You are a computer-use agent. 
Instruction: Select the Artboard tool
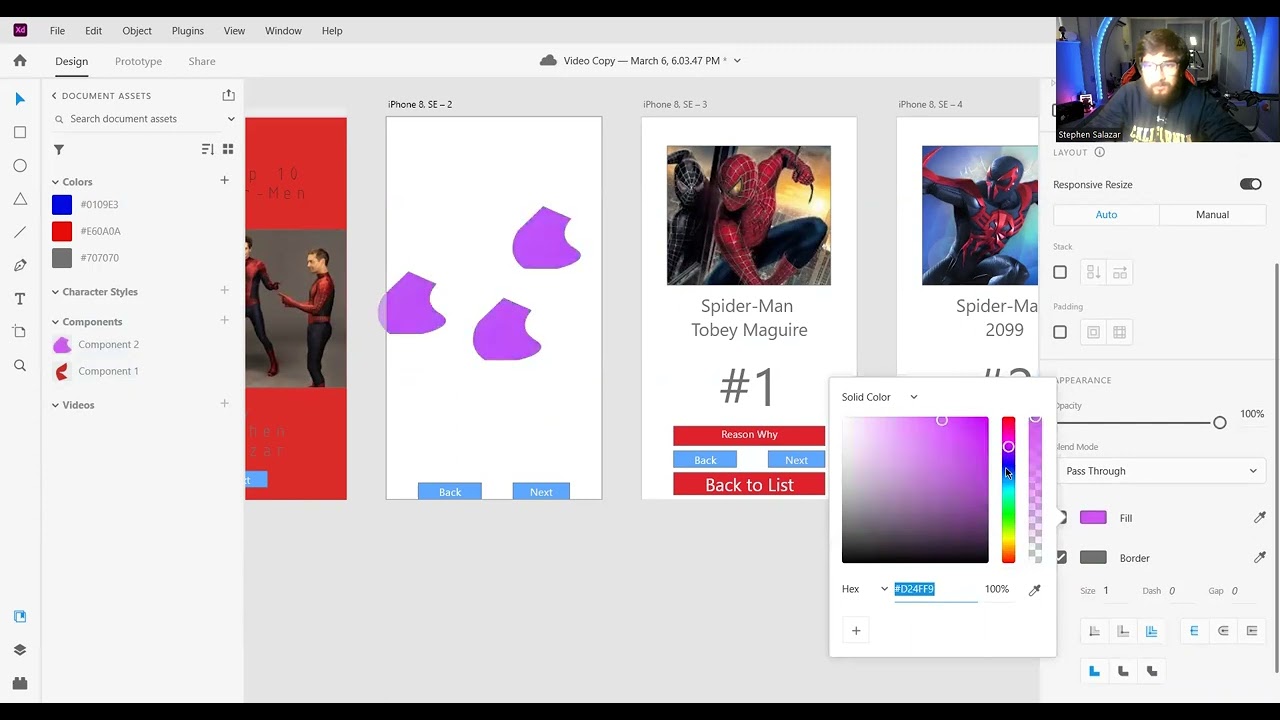point(20,332)
